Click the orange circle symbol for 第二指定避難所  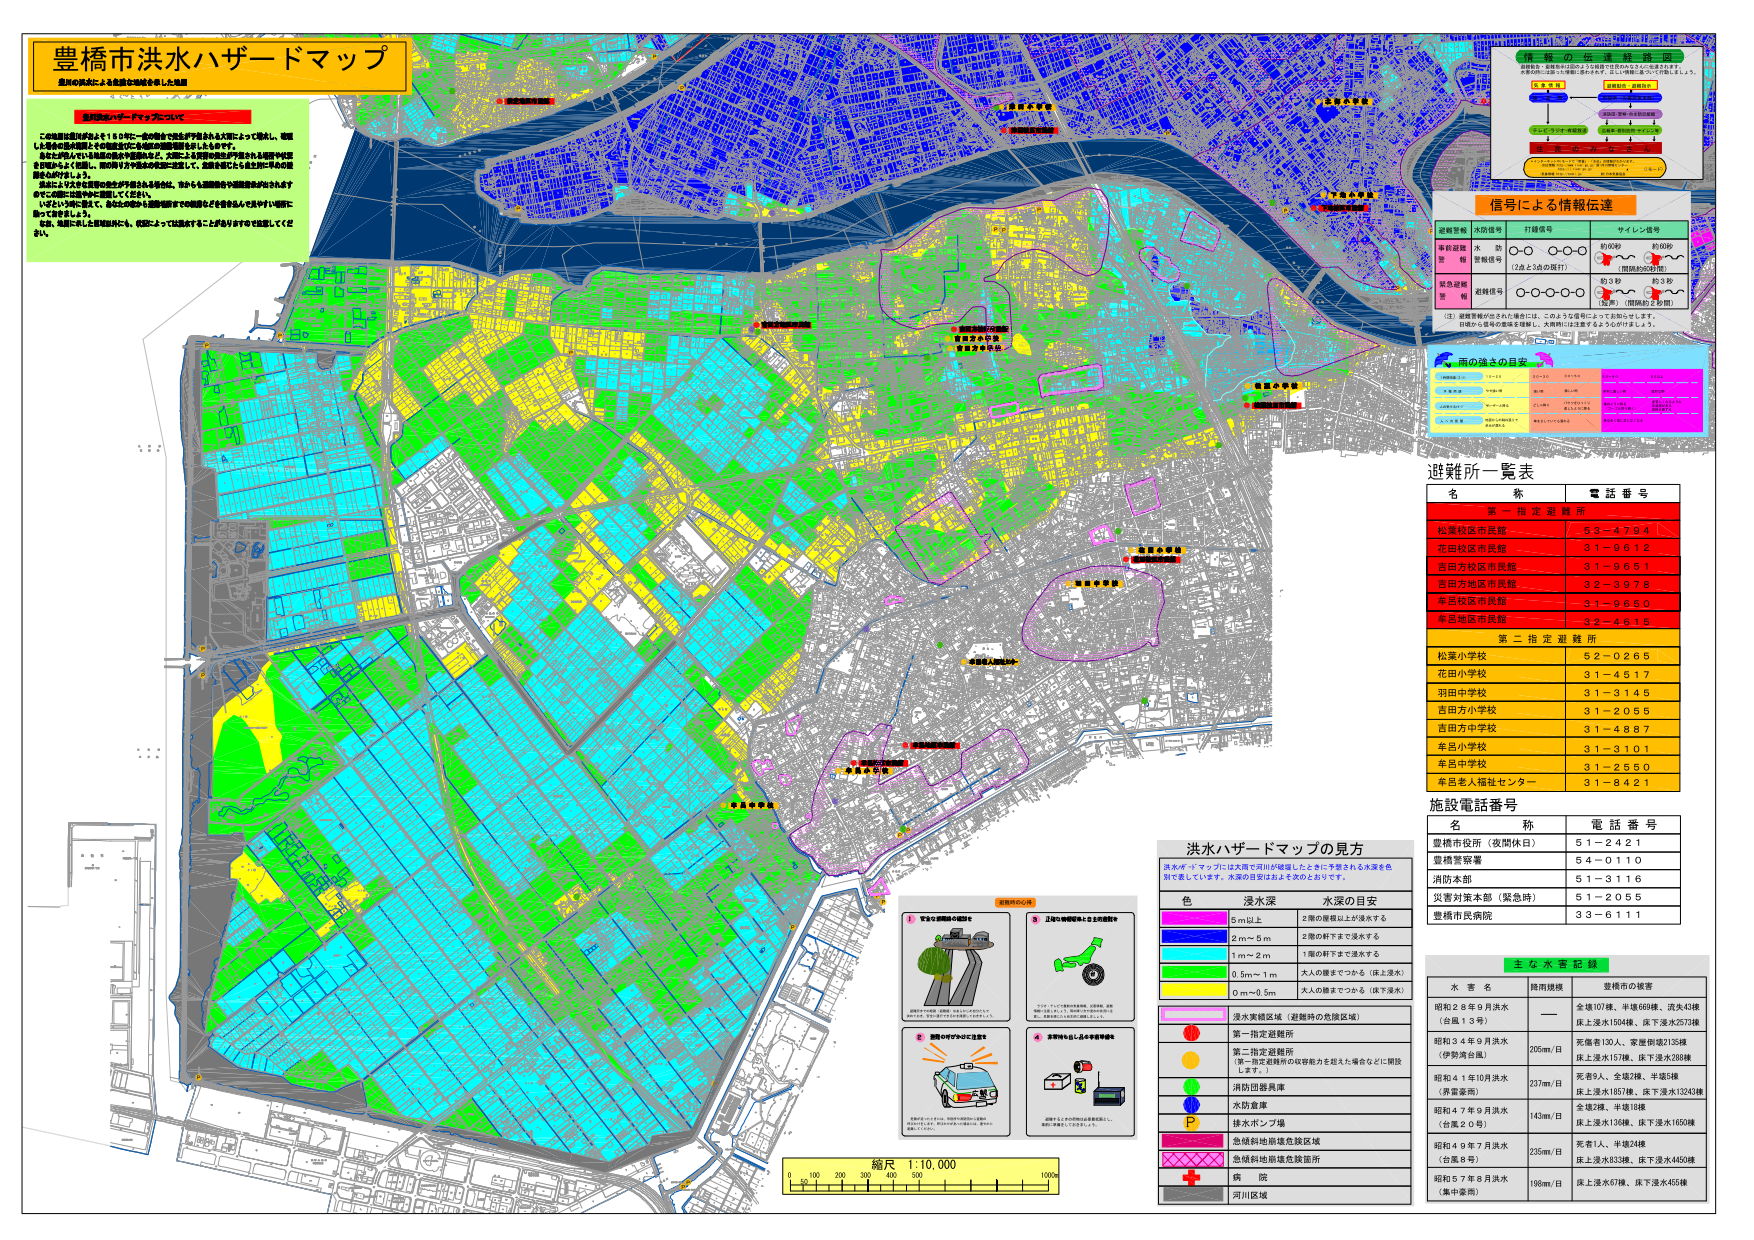pyautogui.click(x=1190, y=1060)
